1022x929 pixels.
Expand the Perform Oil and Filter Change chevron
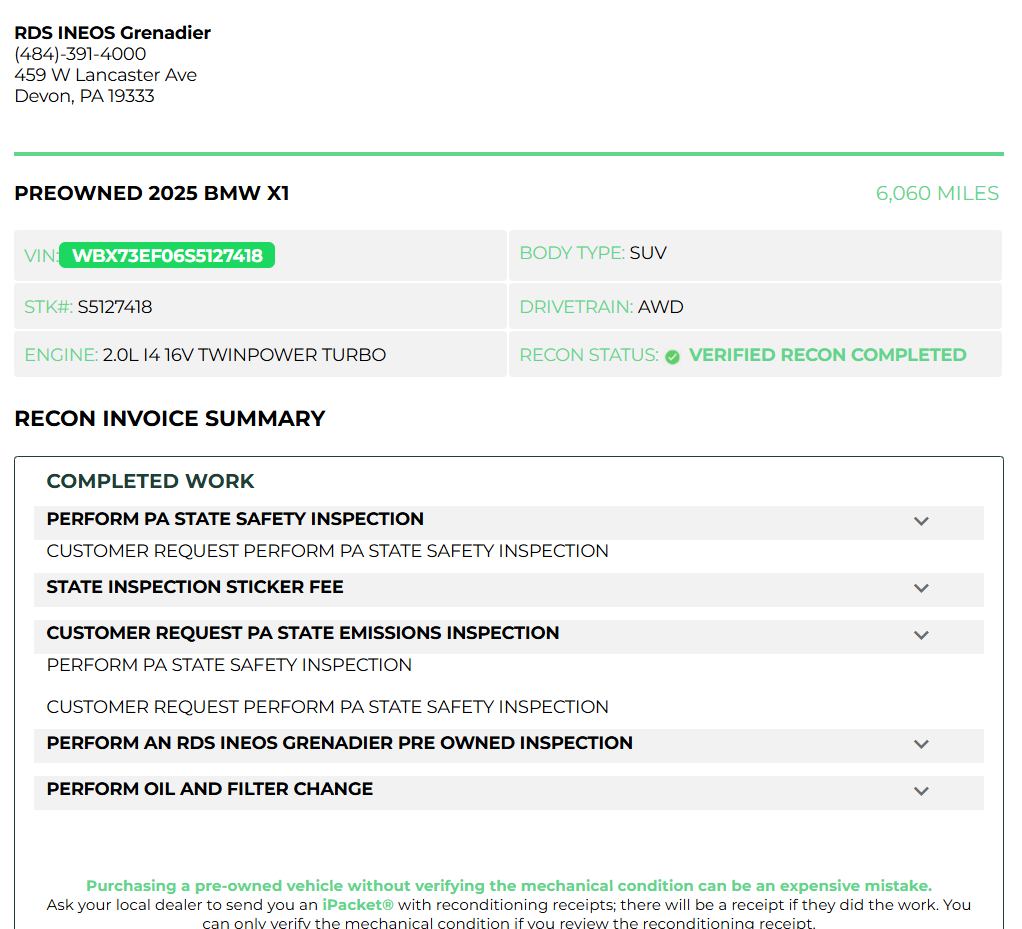coord(920,791)
